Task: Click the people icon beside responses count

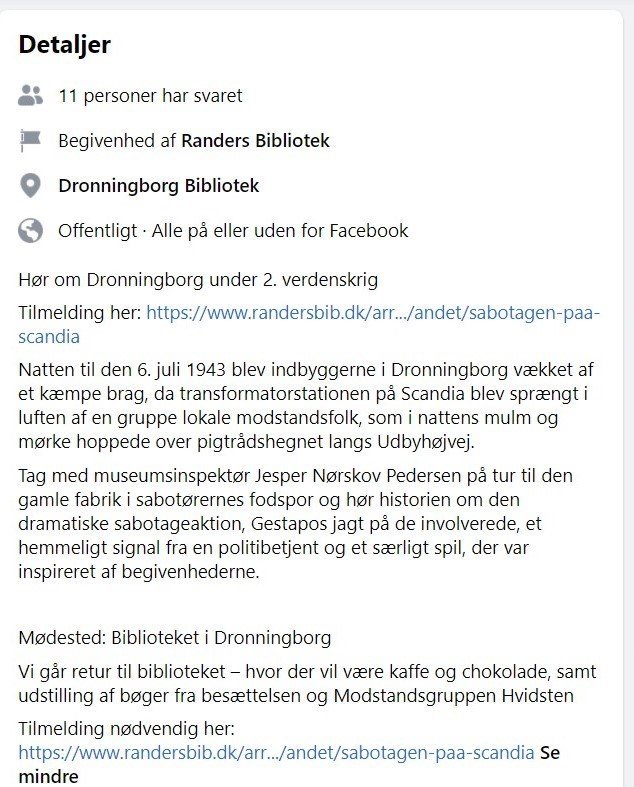Action: (x=30, y=95)
